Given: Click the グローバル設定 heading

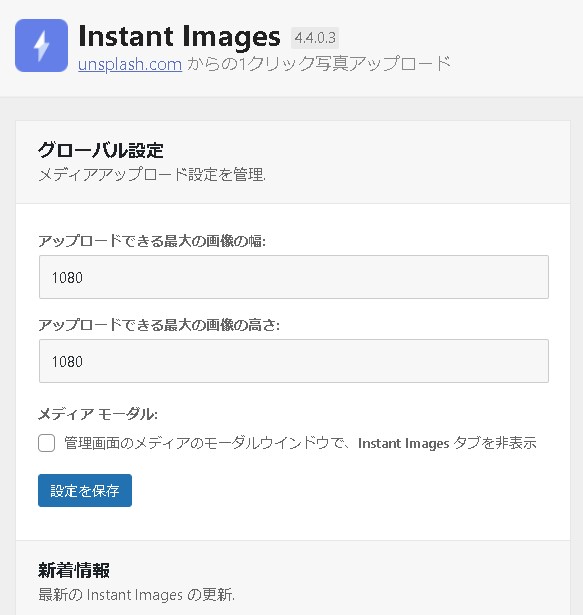Looking at the screenshot, I should pos(100,150).
